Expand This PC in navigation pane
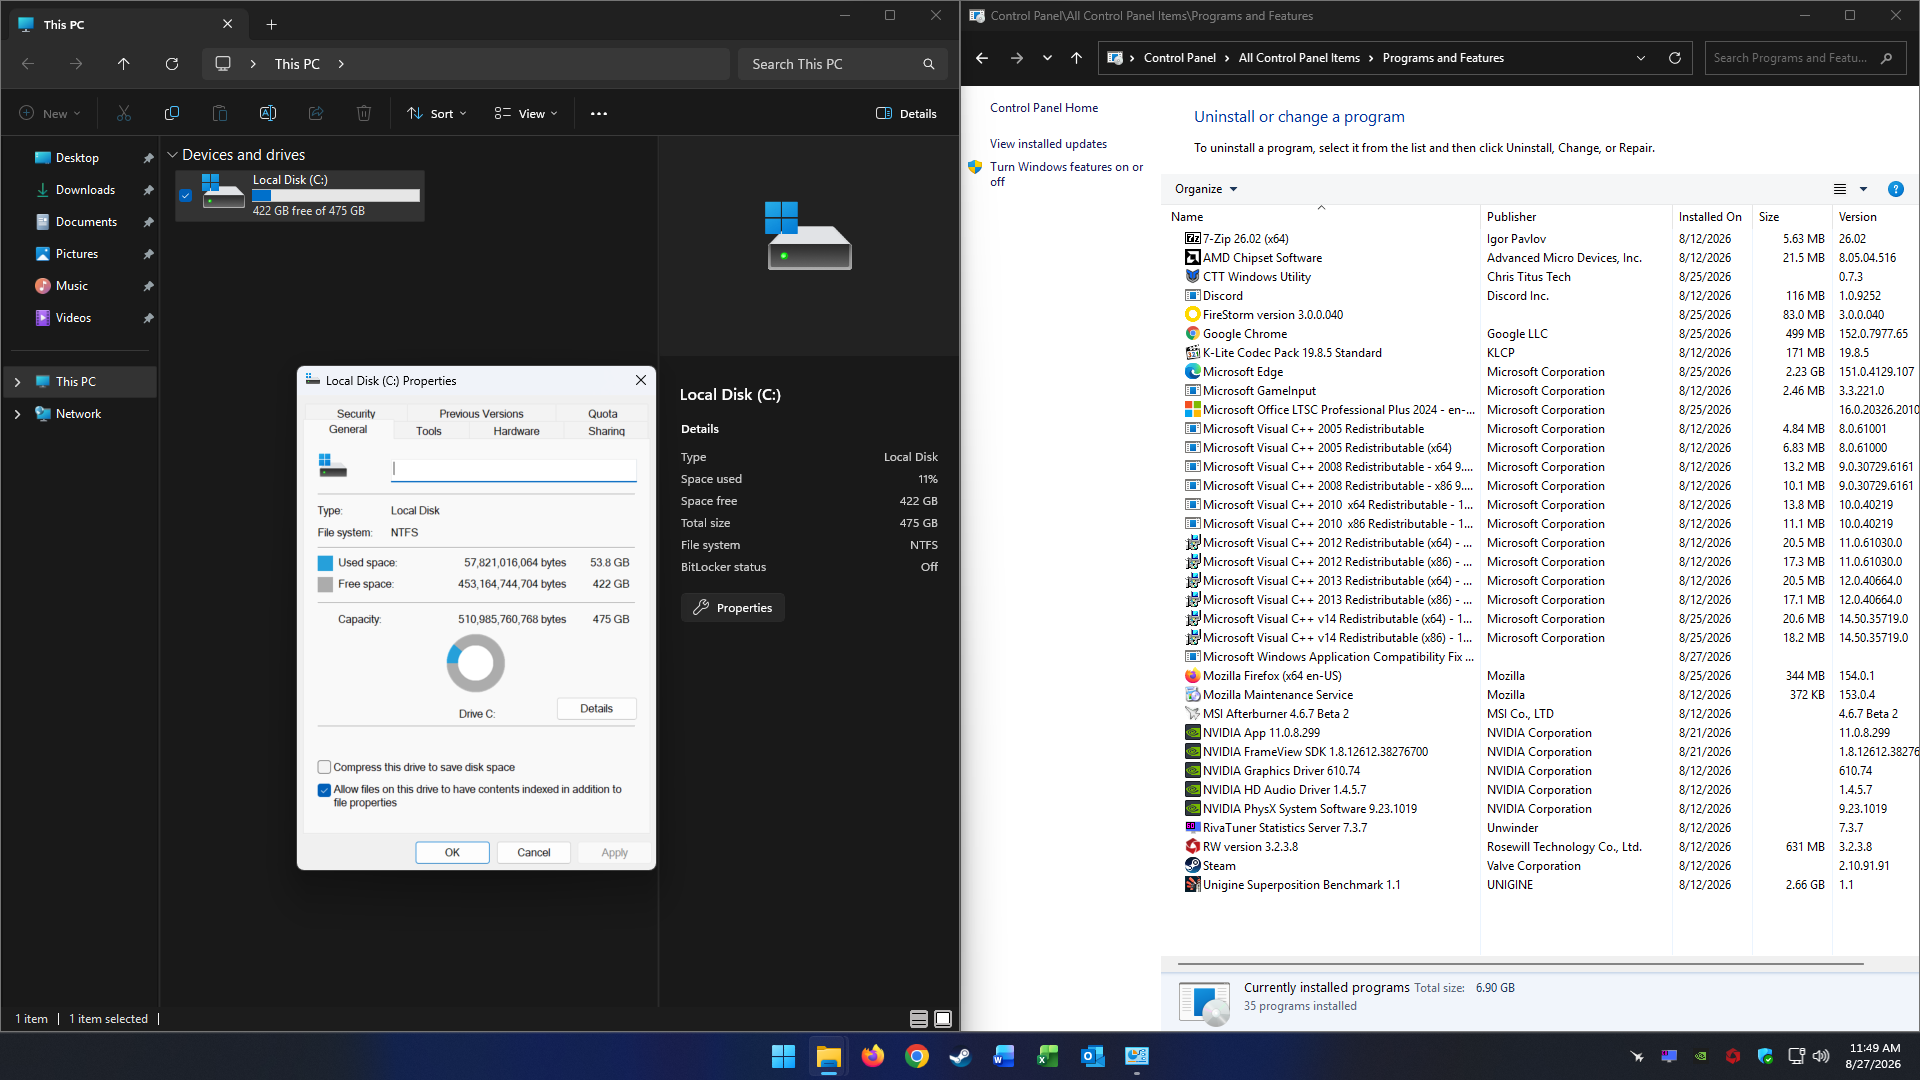The image size is (1920, 1080). 17,382
